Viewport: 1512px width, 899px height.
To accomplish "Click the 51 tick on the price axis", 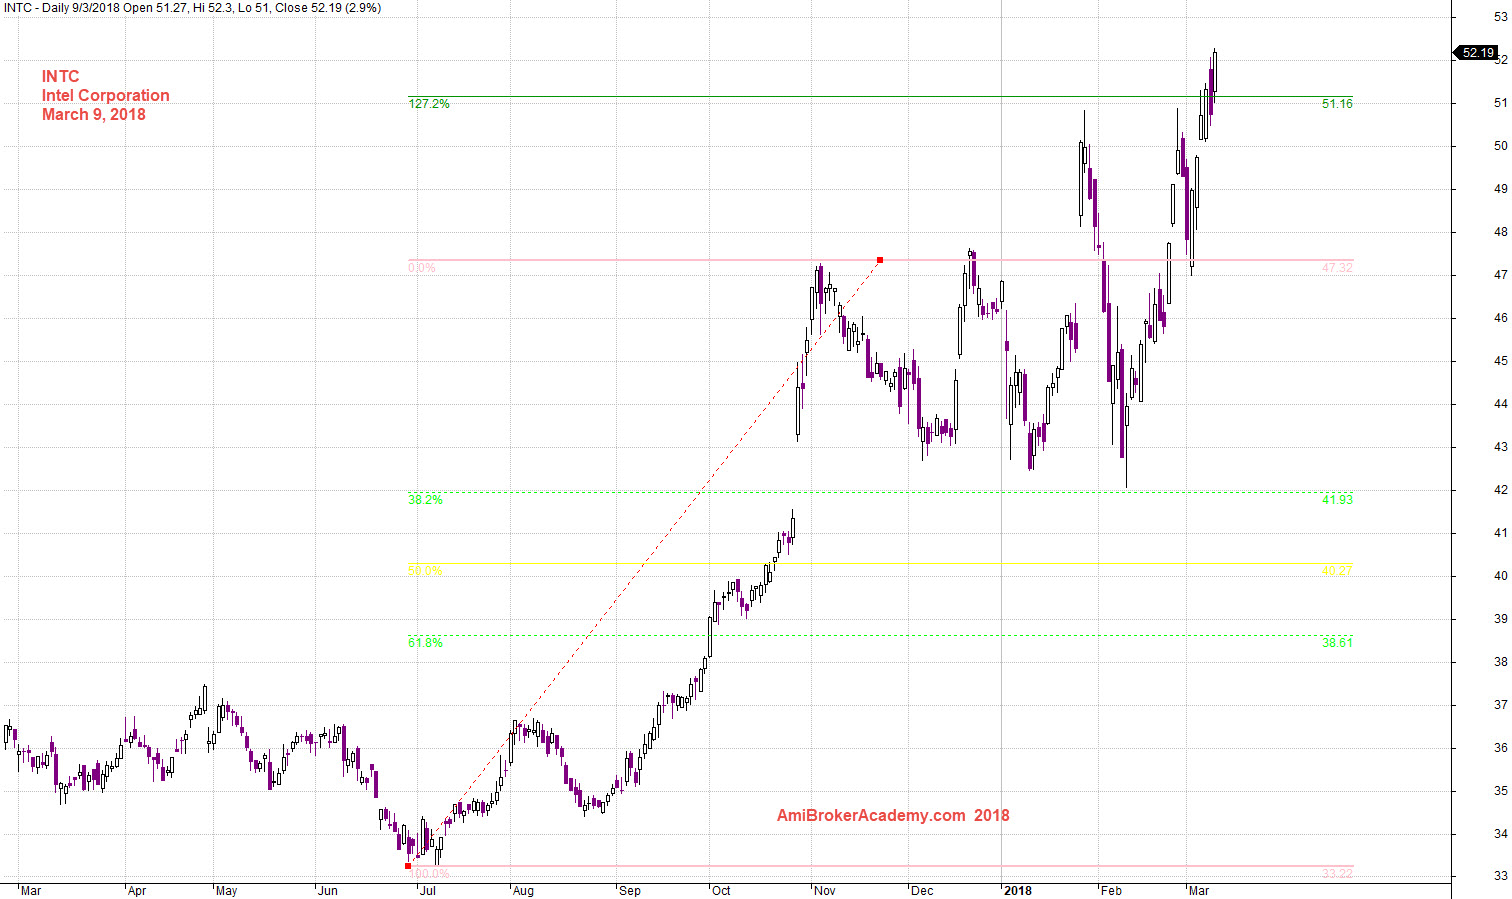I will coord(1500,103).
